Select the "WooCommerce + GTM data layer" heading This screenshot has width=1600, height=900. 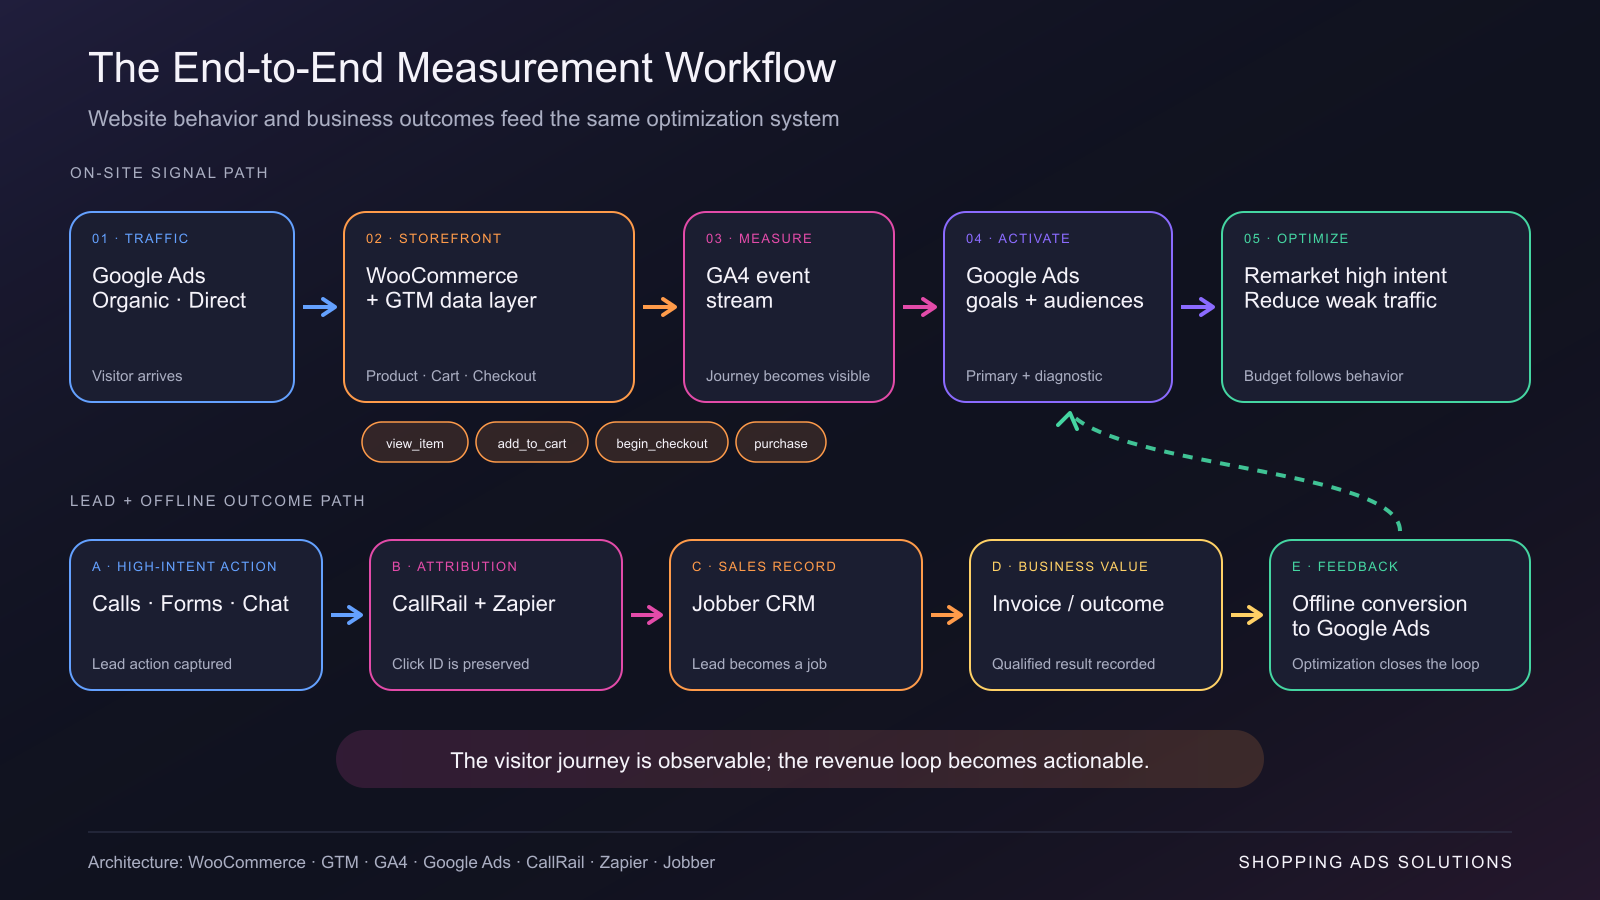(451, 288)
